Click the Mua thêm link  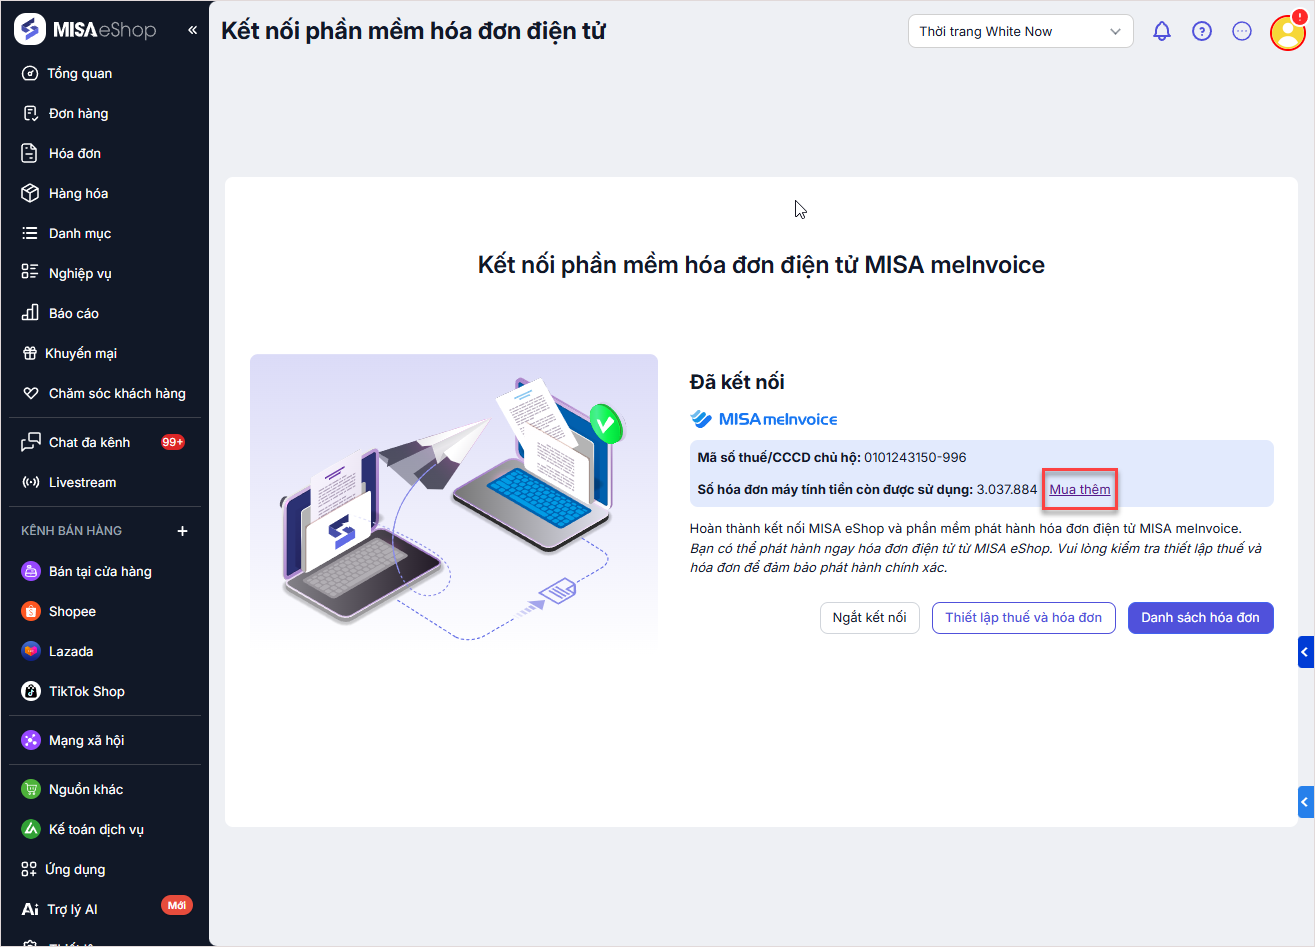coord(1080,489)
